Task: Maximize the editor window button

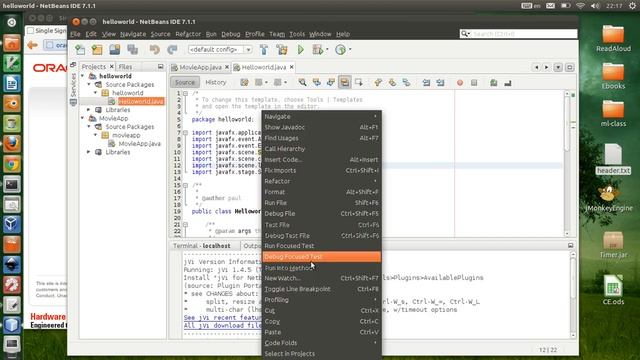Action: pyautogui.click(x=570, y=67)
